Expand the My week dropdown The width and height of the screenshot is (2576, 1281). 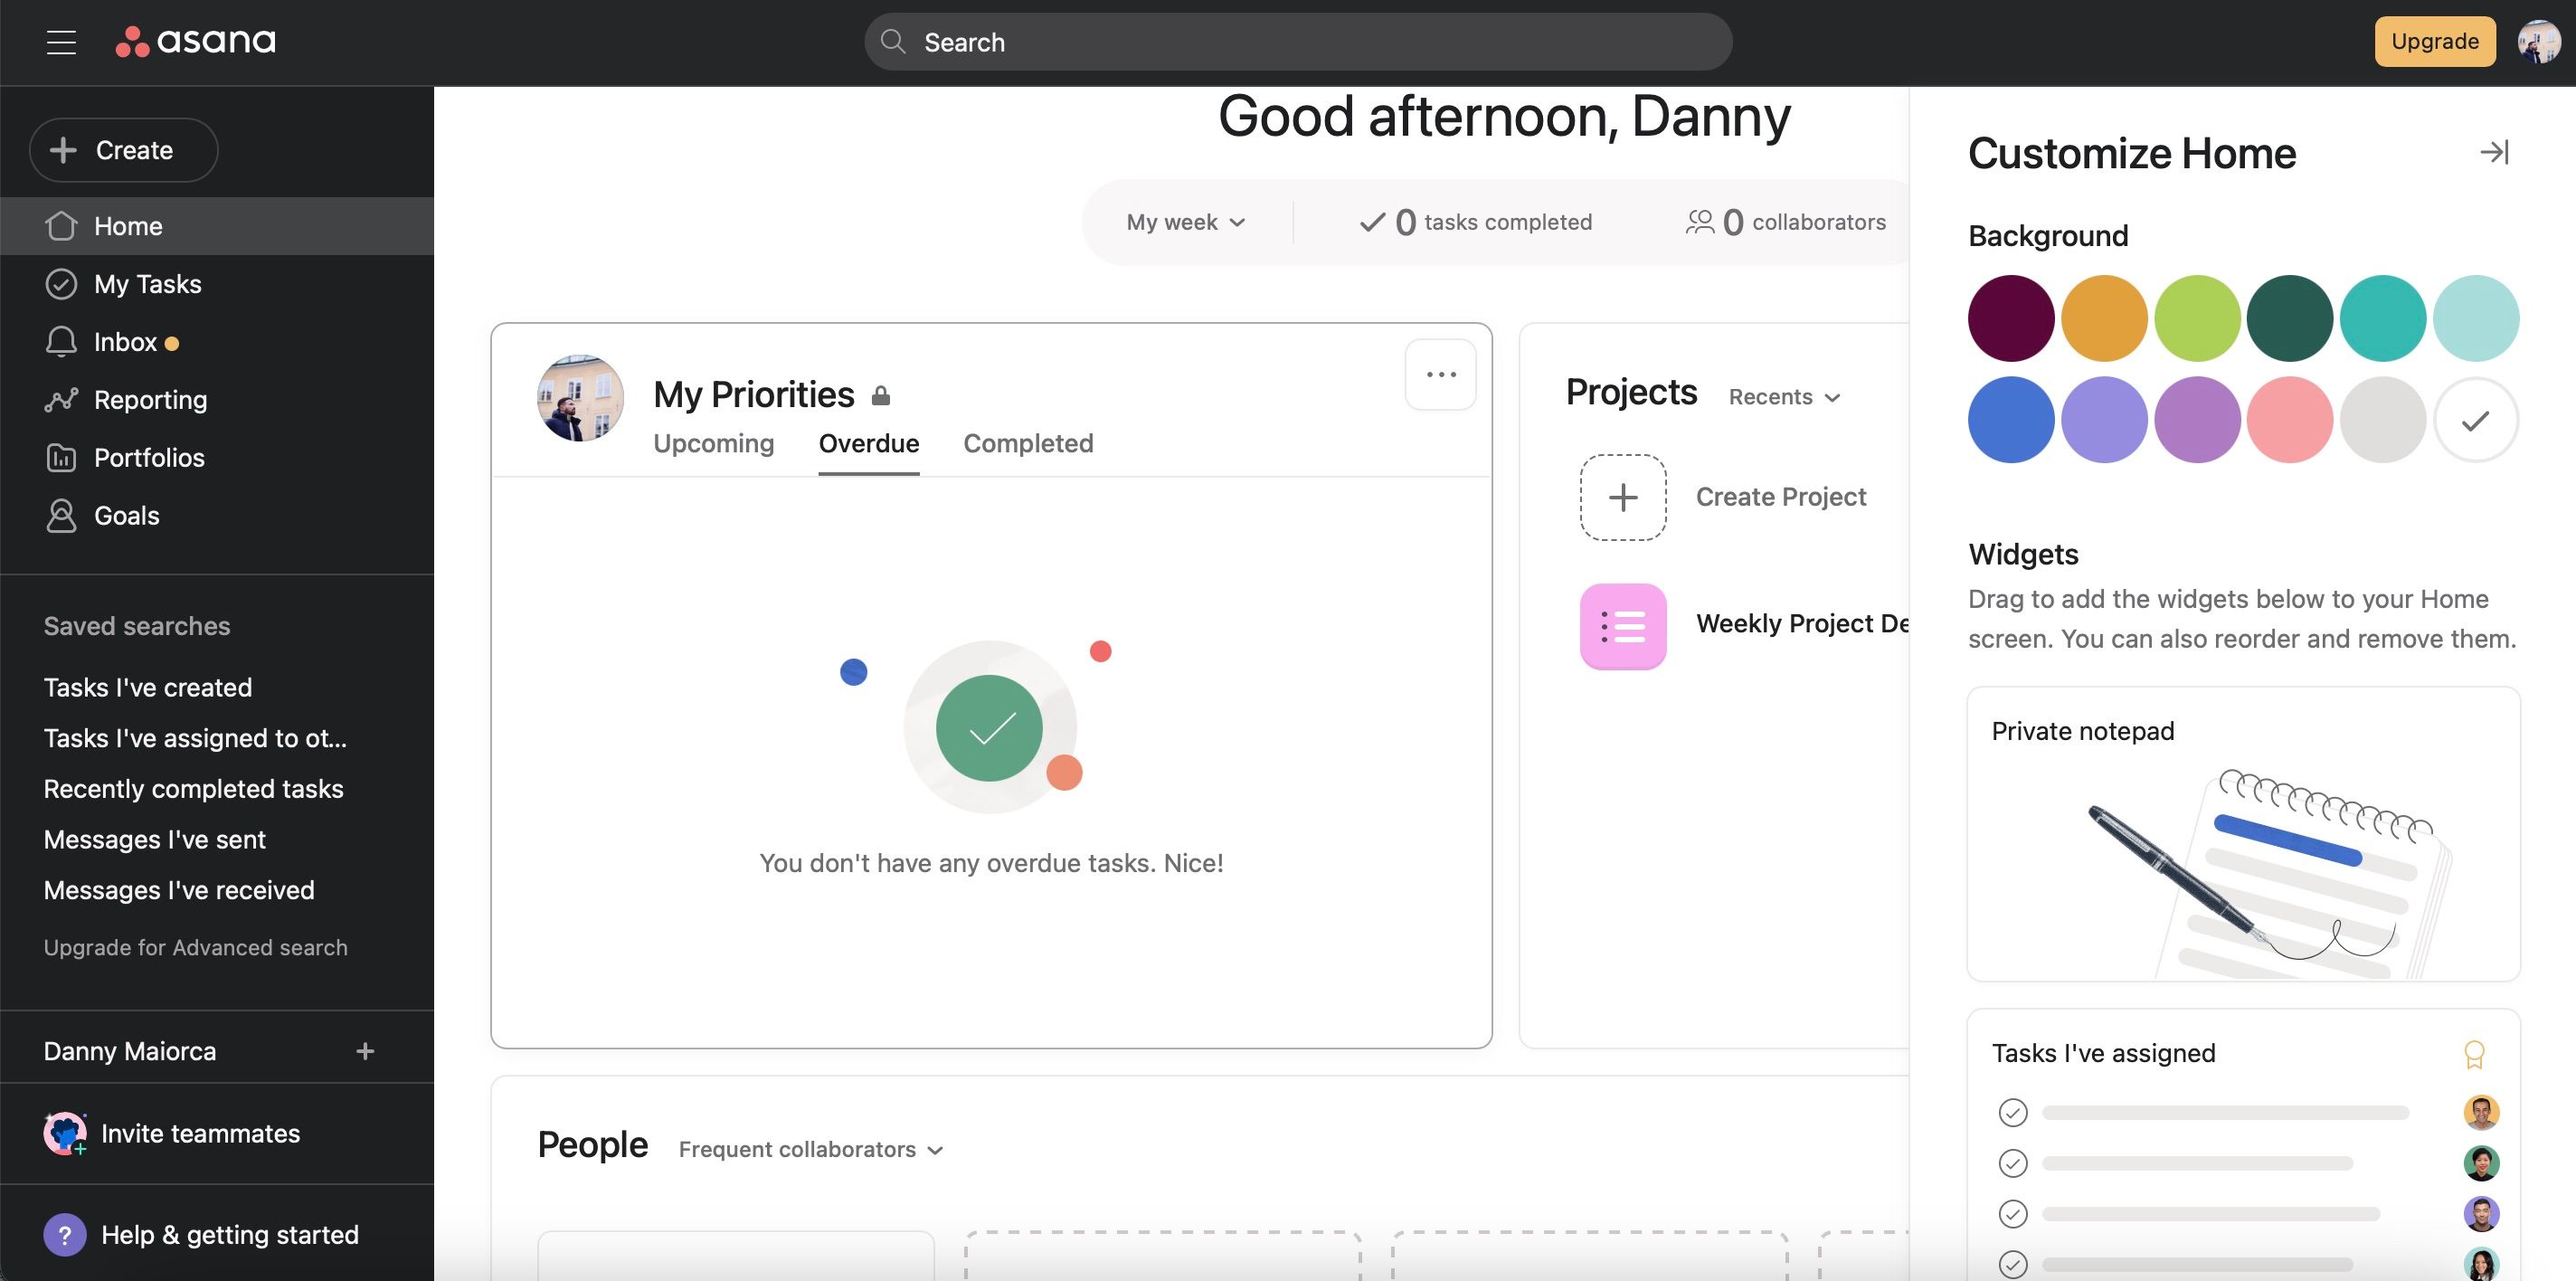(x=1185, y=222)
